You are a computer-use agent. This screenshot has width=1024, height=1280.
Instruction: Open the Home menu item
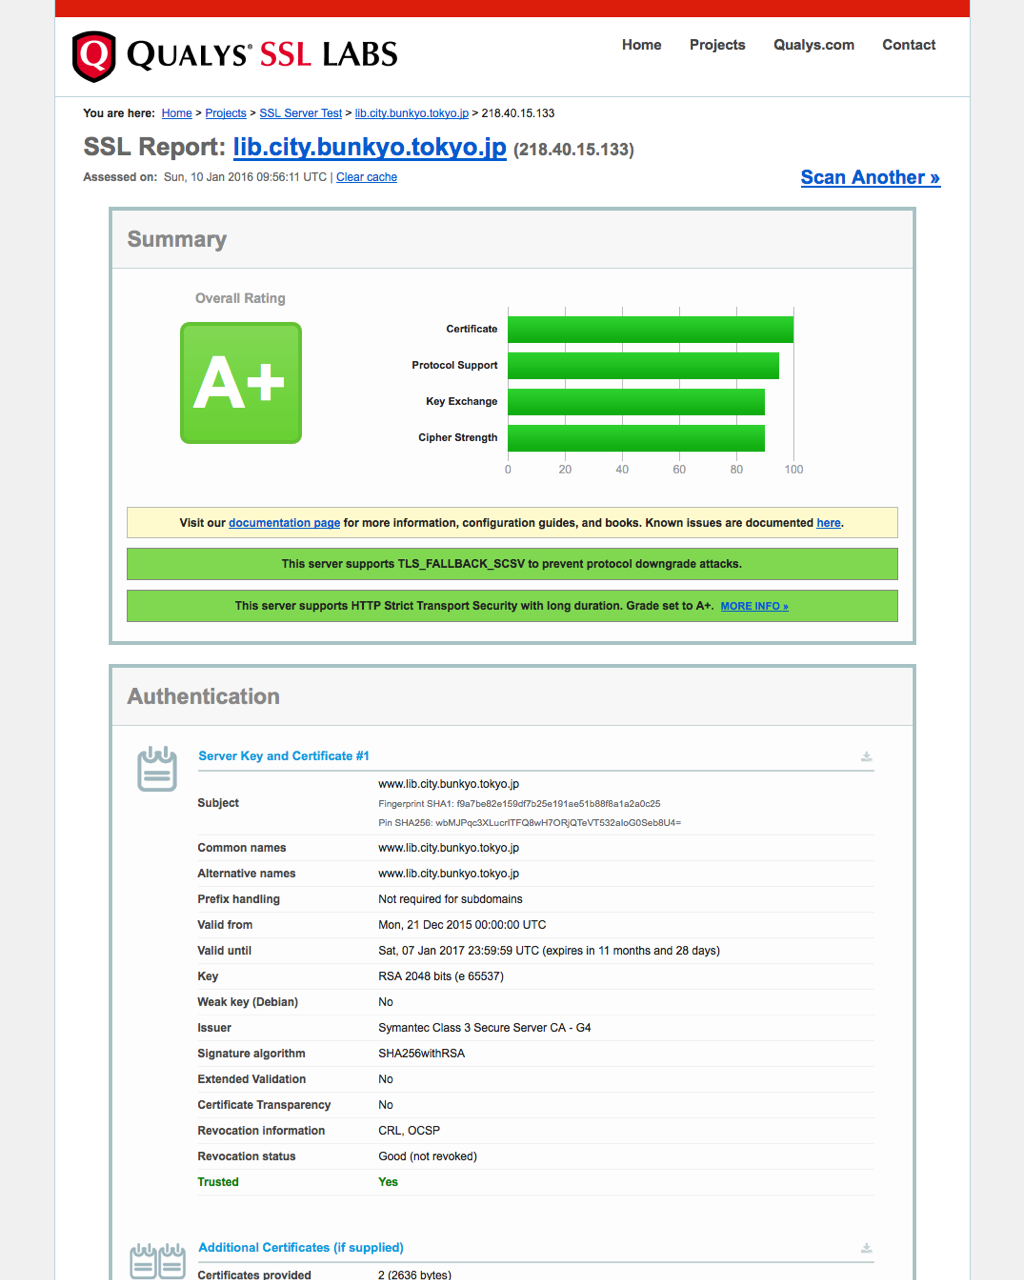(642, 45)
